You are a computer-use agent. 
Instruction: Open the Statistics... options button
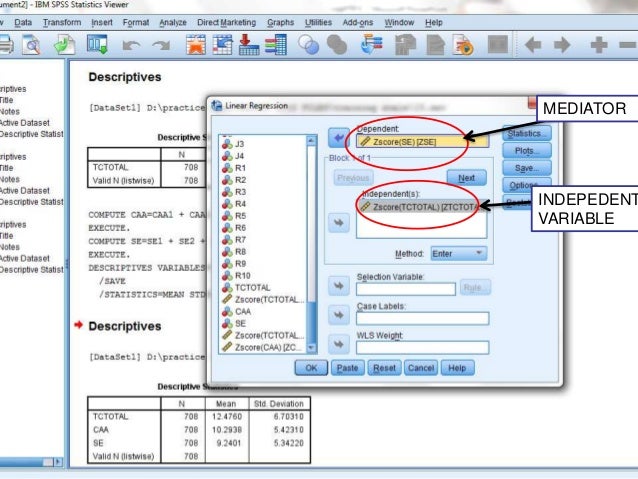tap(527, 133)
